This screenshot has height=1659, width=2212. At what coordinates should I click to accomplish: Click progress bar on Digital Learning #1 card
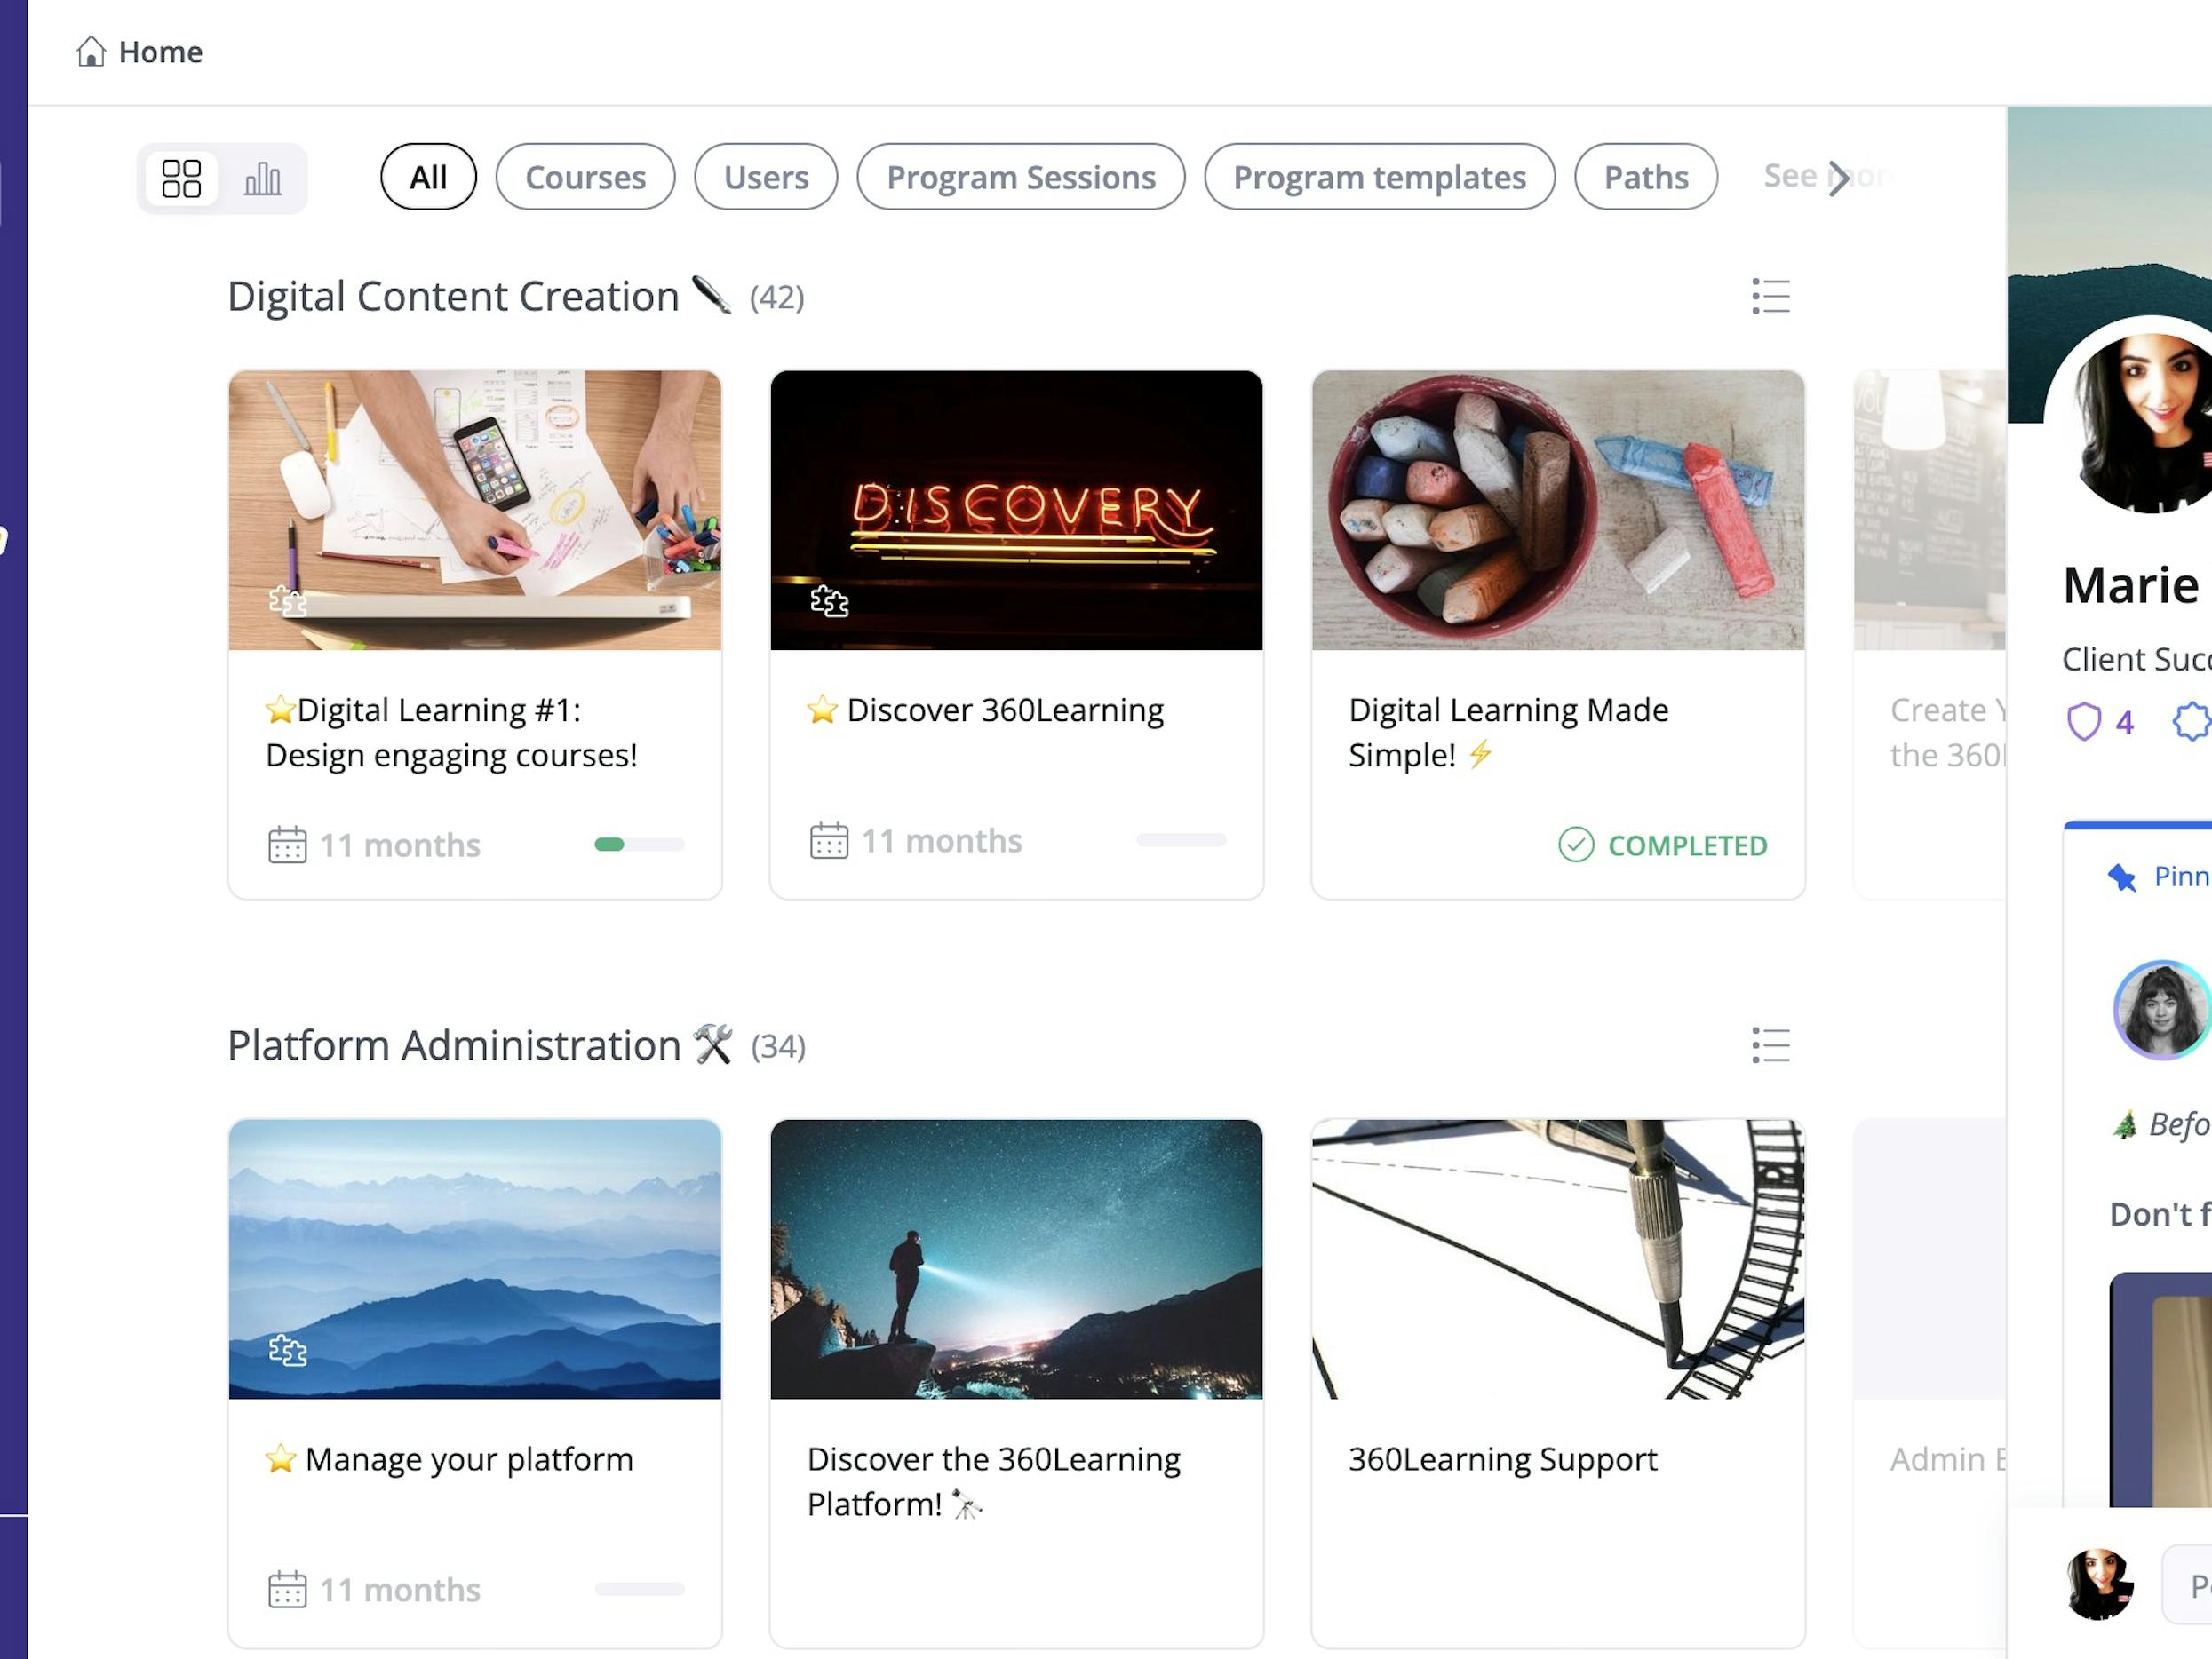pos(639,845)
